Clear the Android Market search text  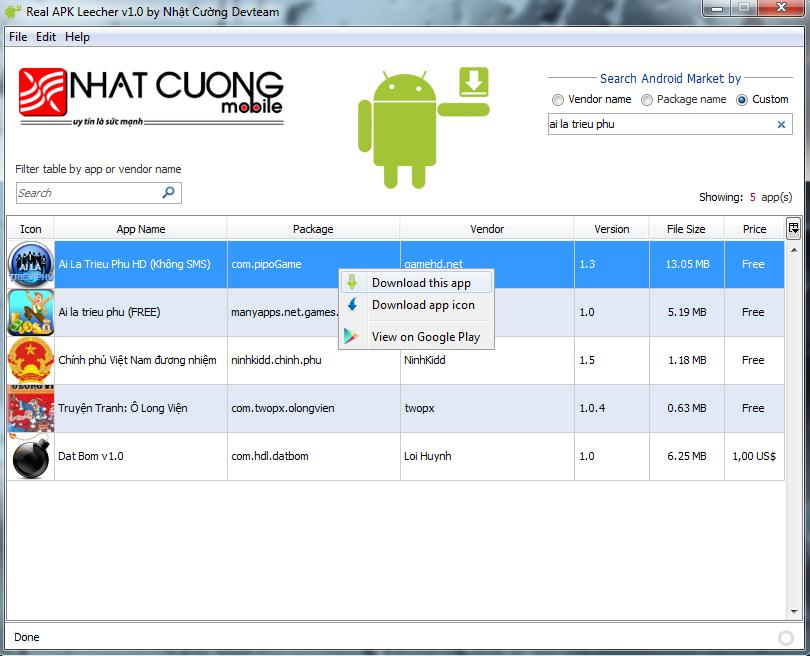781,125
